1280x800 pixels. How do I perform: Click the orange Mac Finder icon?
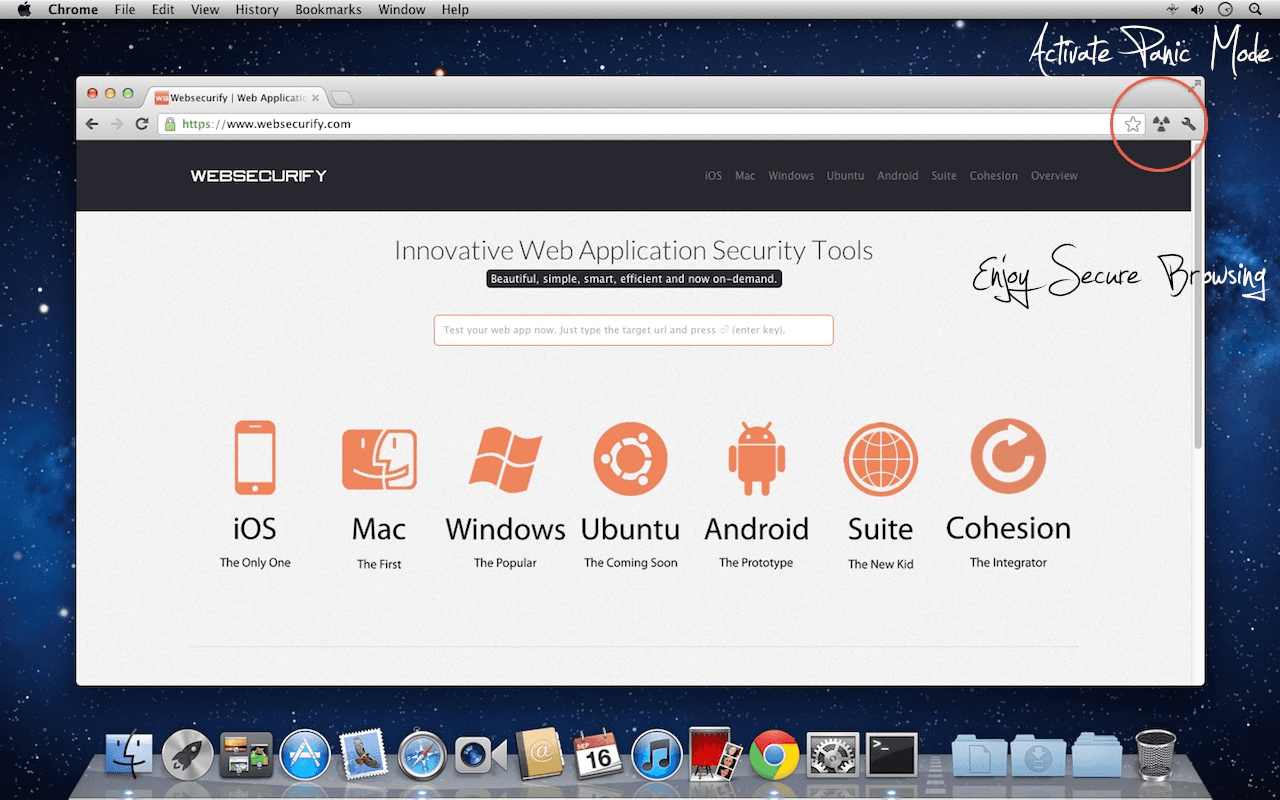[x=379, y=459]
